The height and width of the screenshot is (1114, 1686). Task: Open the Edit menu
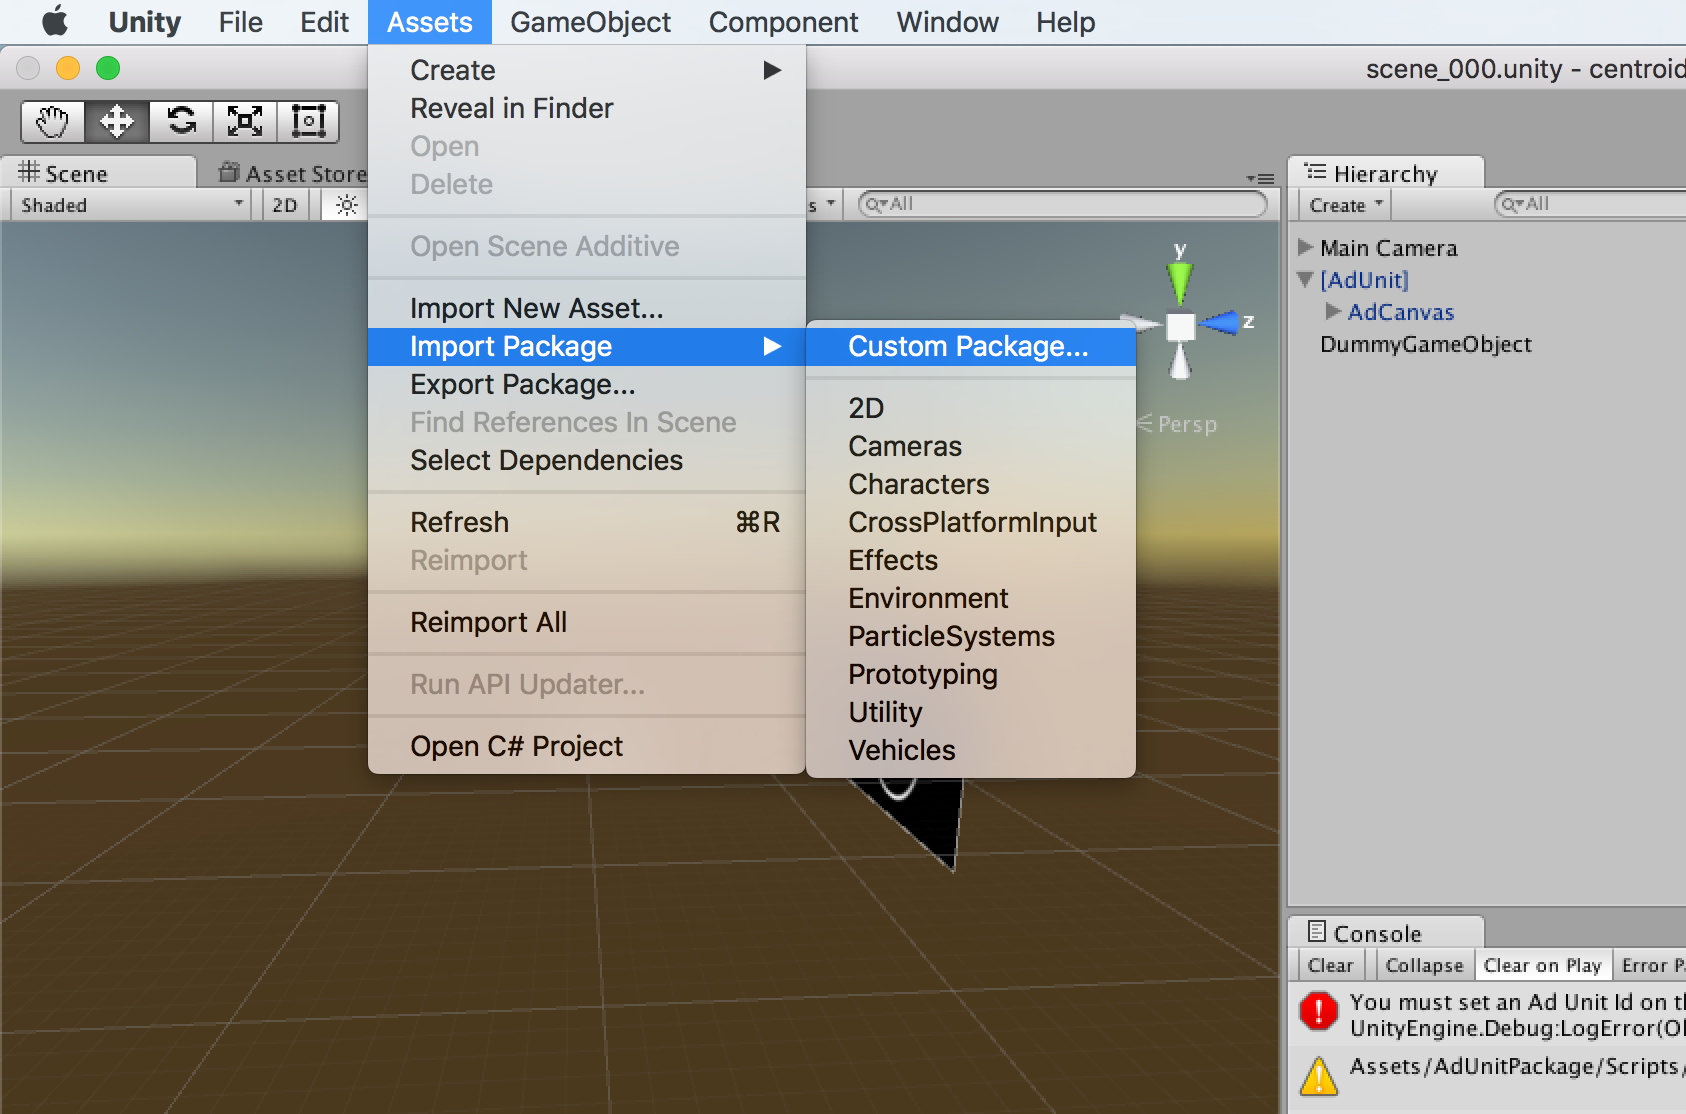pyautogui.click(x=324, y=22)
